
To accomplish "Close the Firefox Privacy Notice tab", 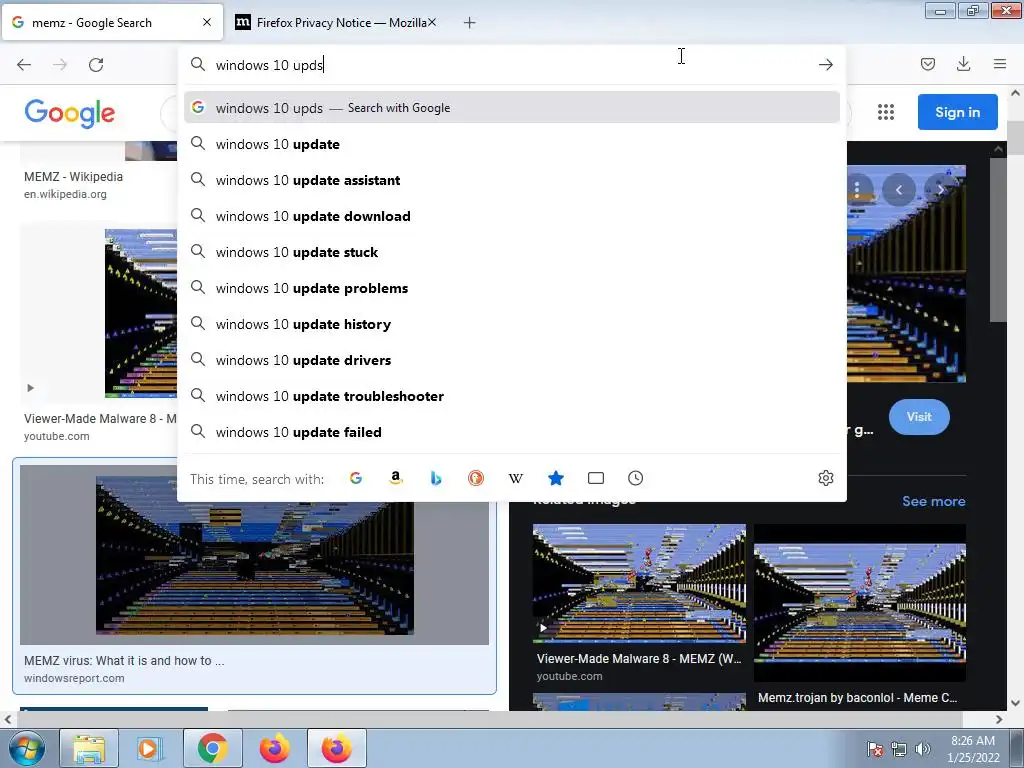I will (432, 22).
